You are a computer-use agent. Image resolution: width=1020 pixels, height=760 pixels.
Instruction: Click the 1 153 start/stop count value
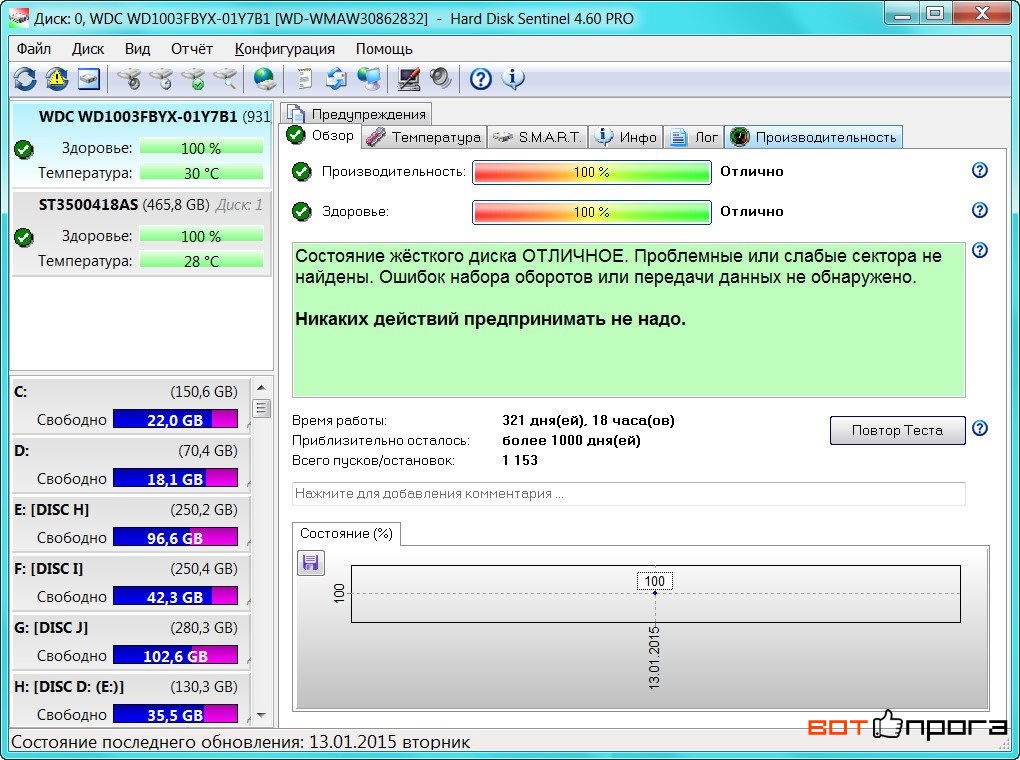[520, 461]
